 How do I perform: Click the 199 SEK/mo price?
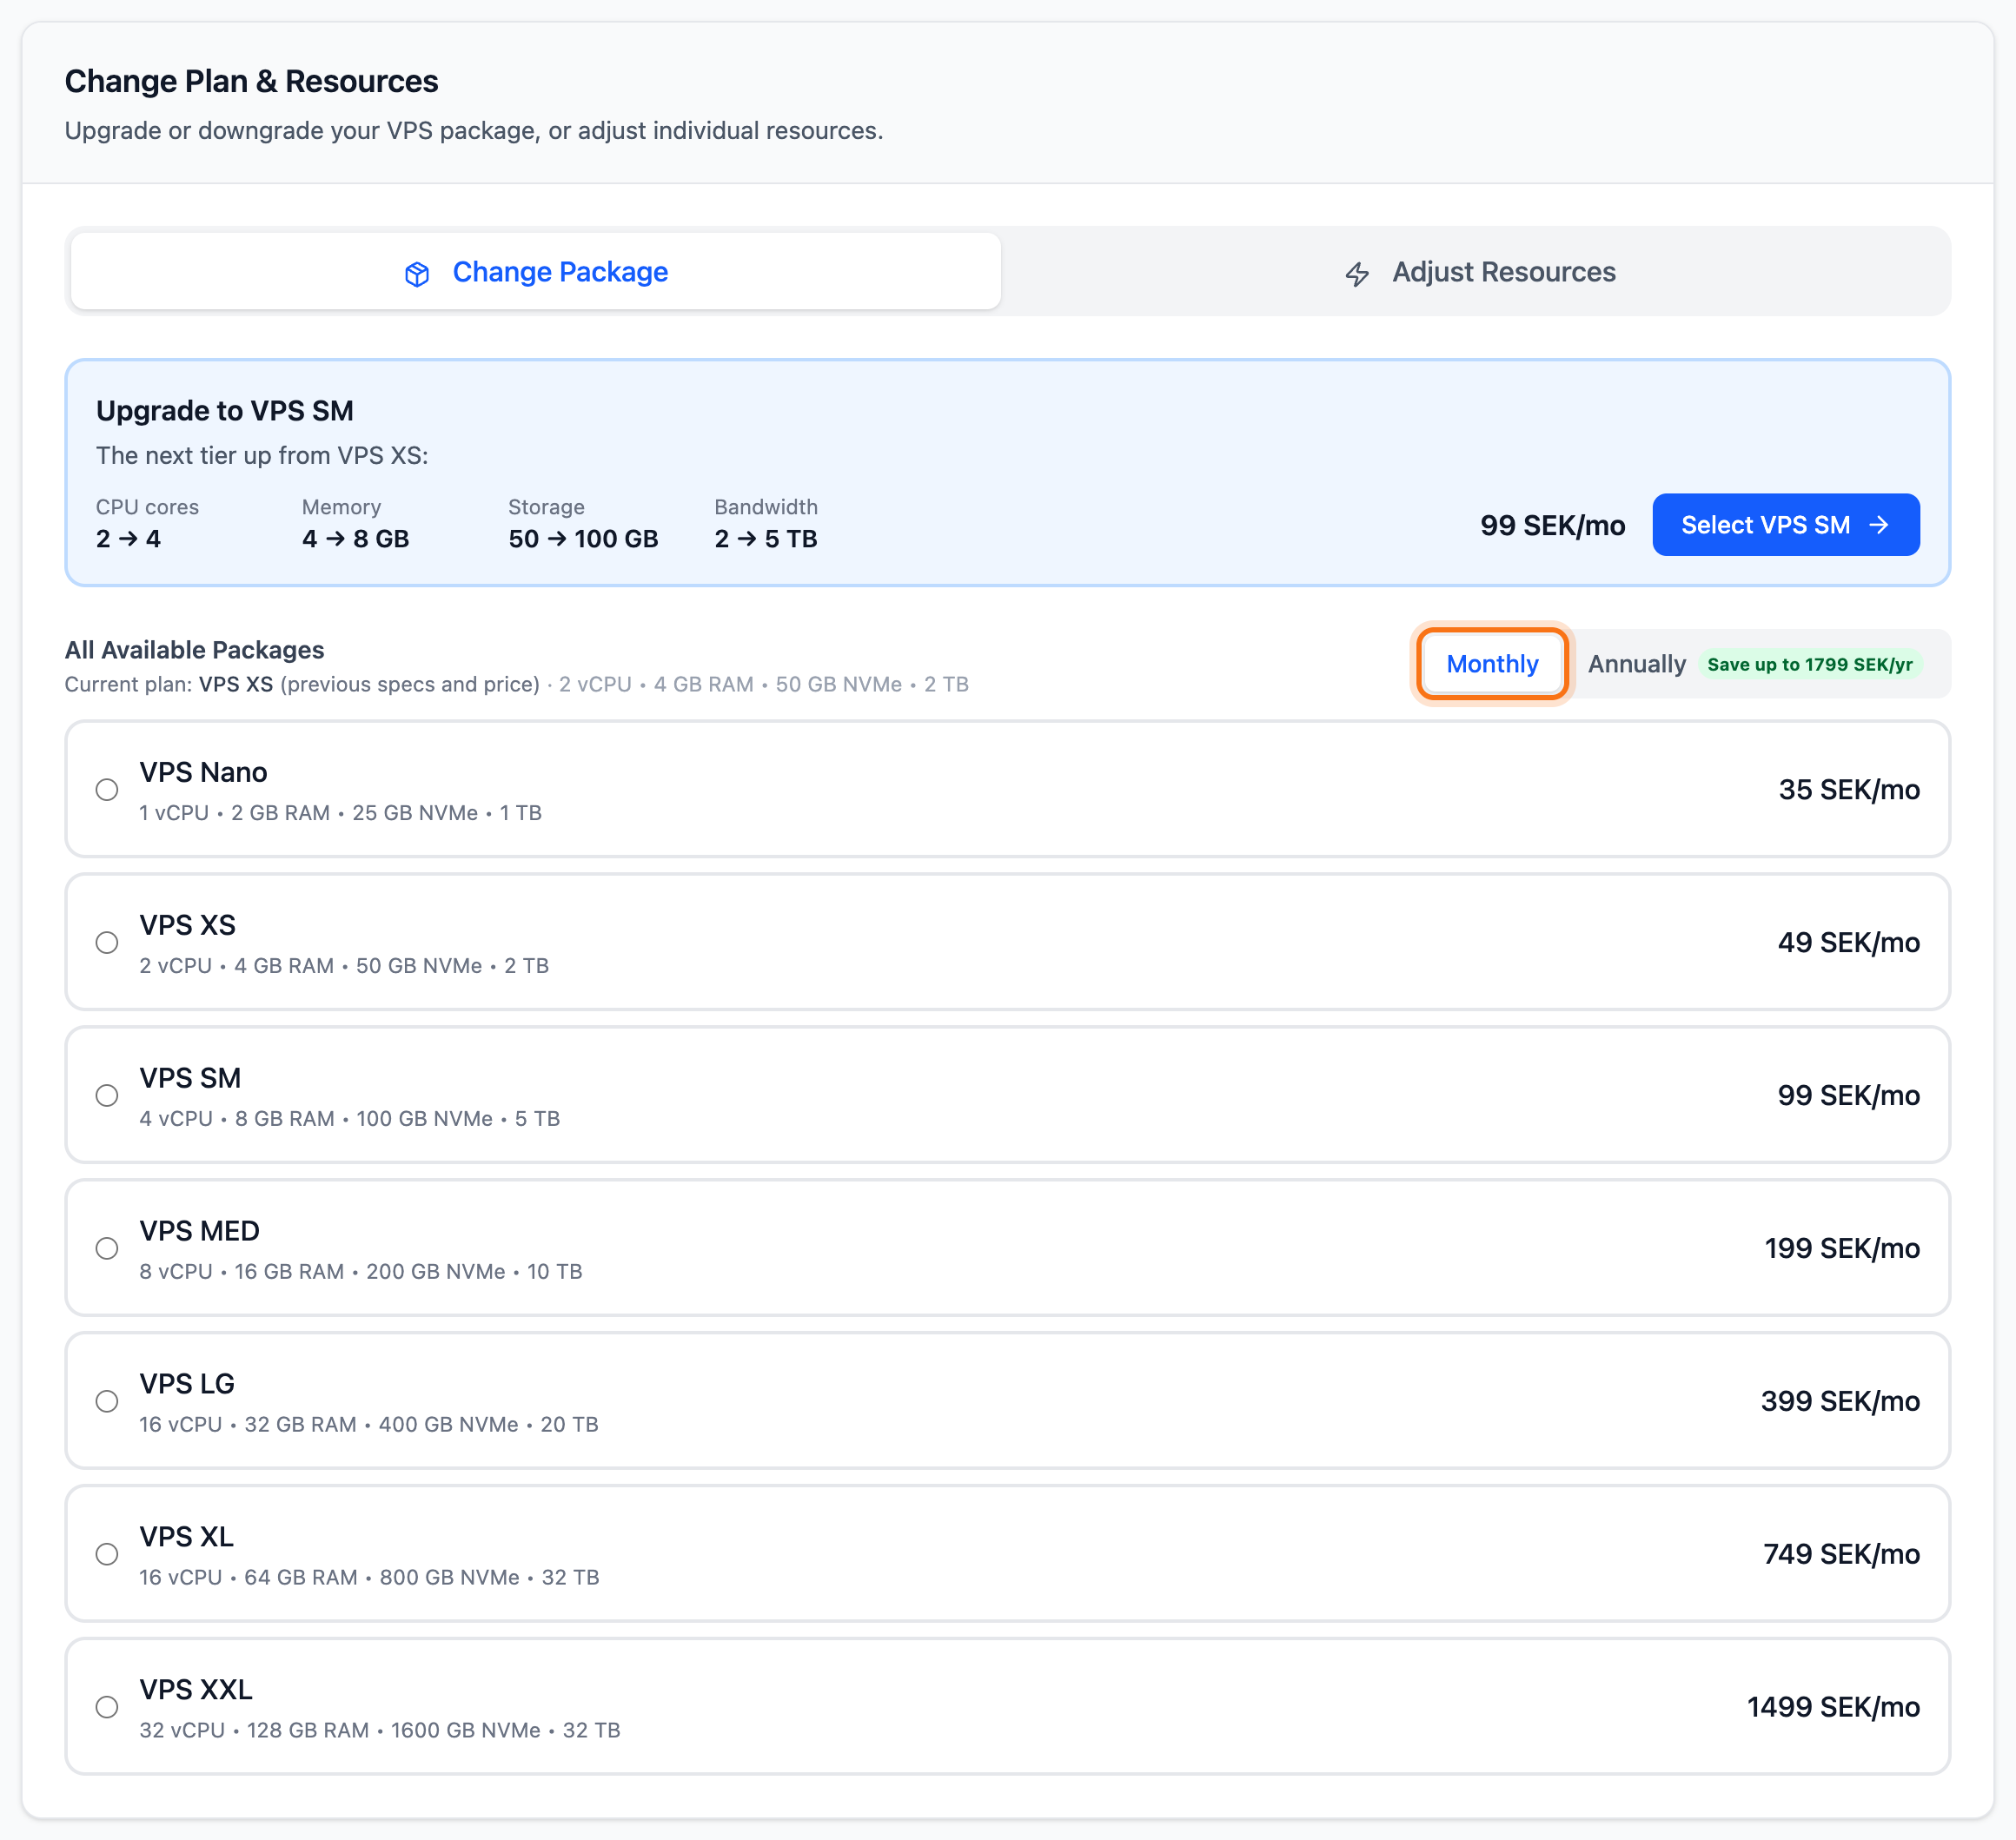click(1841, 1249)
